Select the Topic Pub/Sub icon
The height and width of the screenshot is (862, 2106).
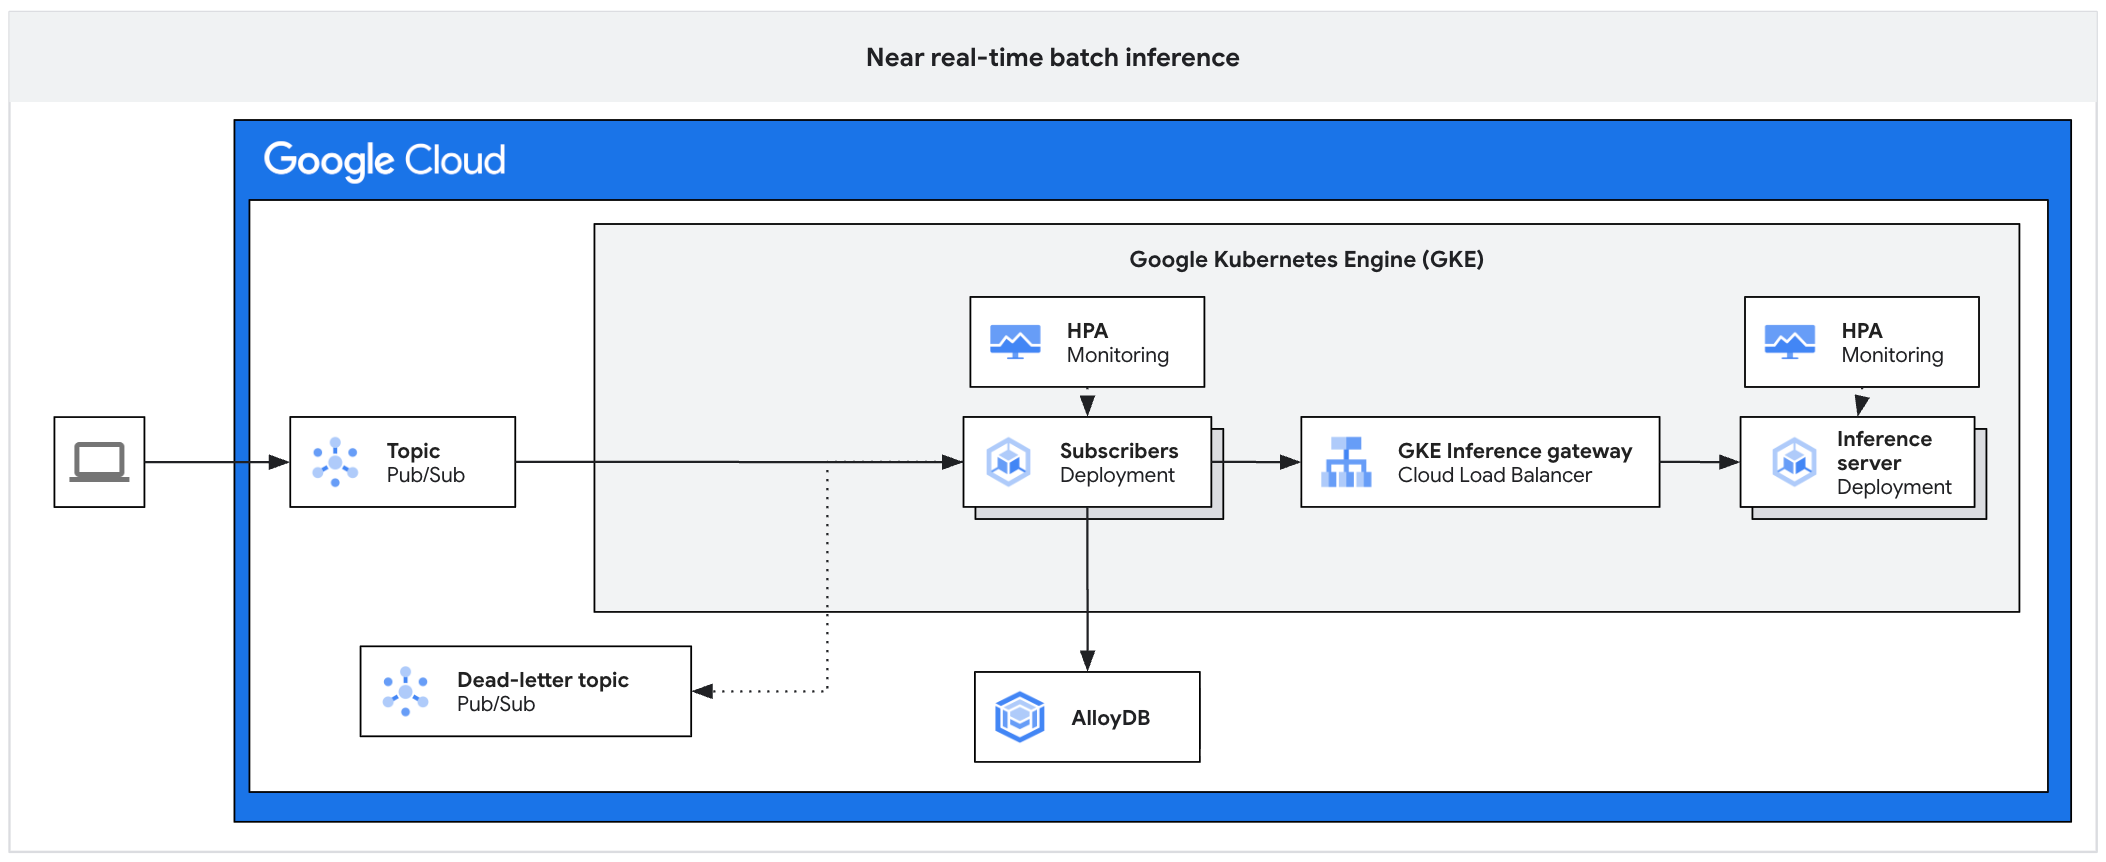(x=335, y=462)
